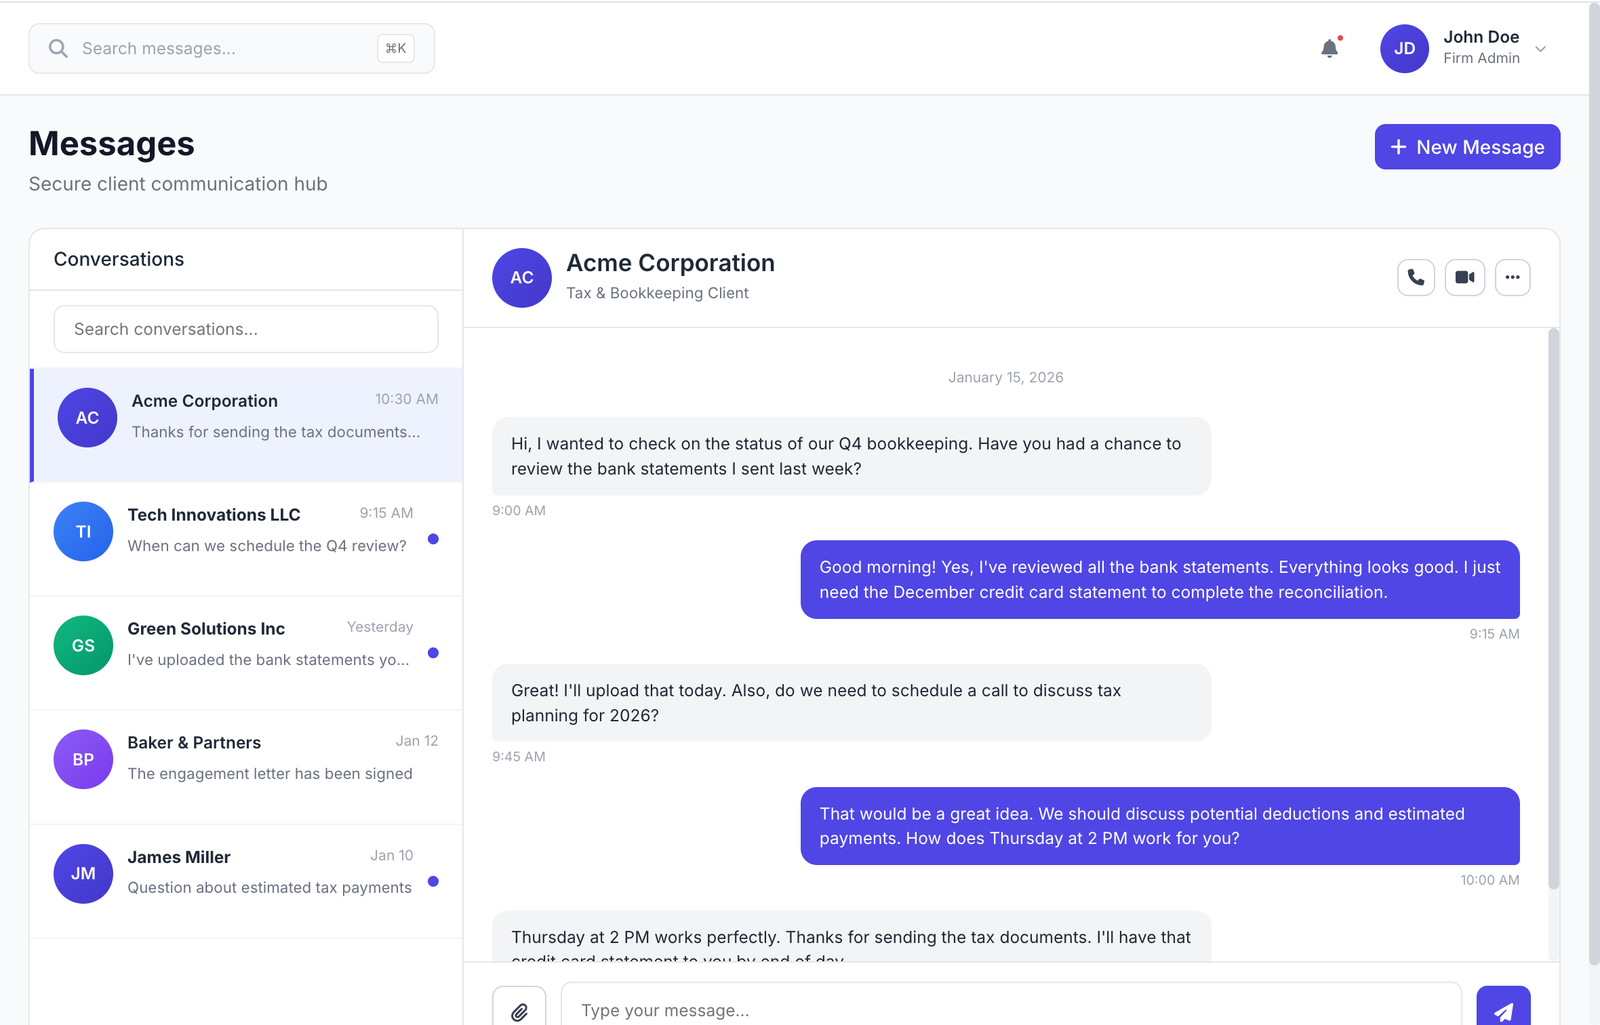Viewport: 1600px width, 1025px height.
Task: Start a voice call with Acme Corporation
Action: [1415, 277]
